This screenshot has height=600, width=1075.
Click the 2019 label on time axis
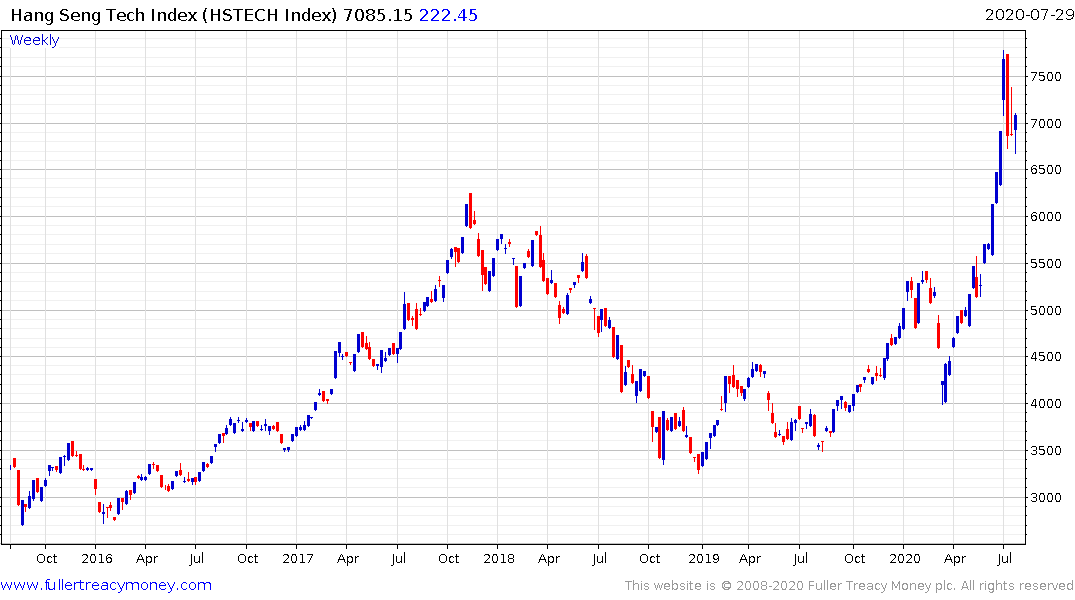click(x=703, y=558)
